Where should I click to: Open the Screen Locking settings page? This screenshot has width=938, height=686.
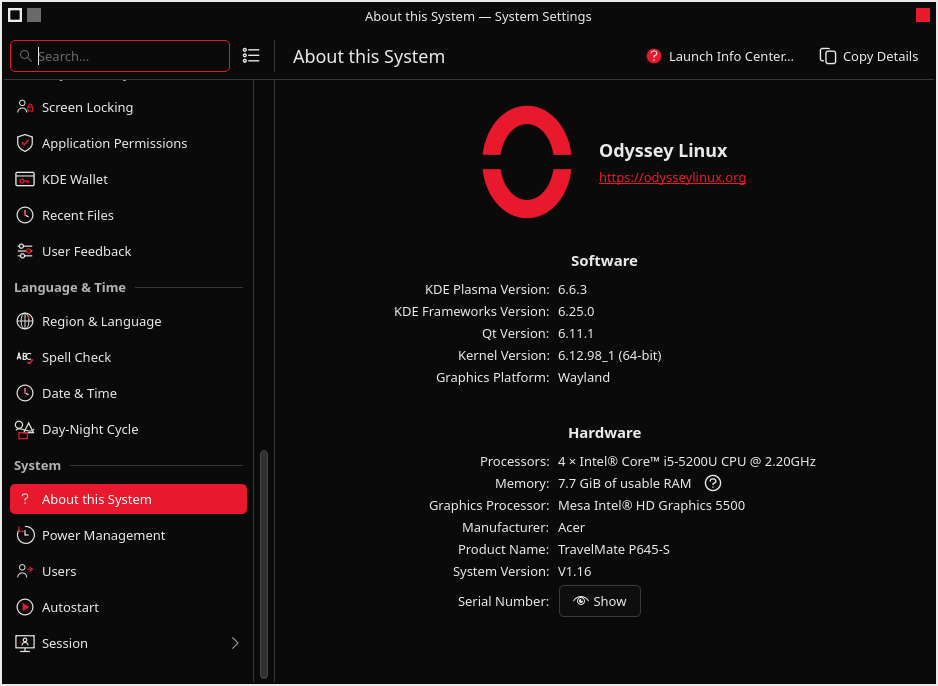pyautogui.click(x=128, y=108)
